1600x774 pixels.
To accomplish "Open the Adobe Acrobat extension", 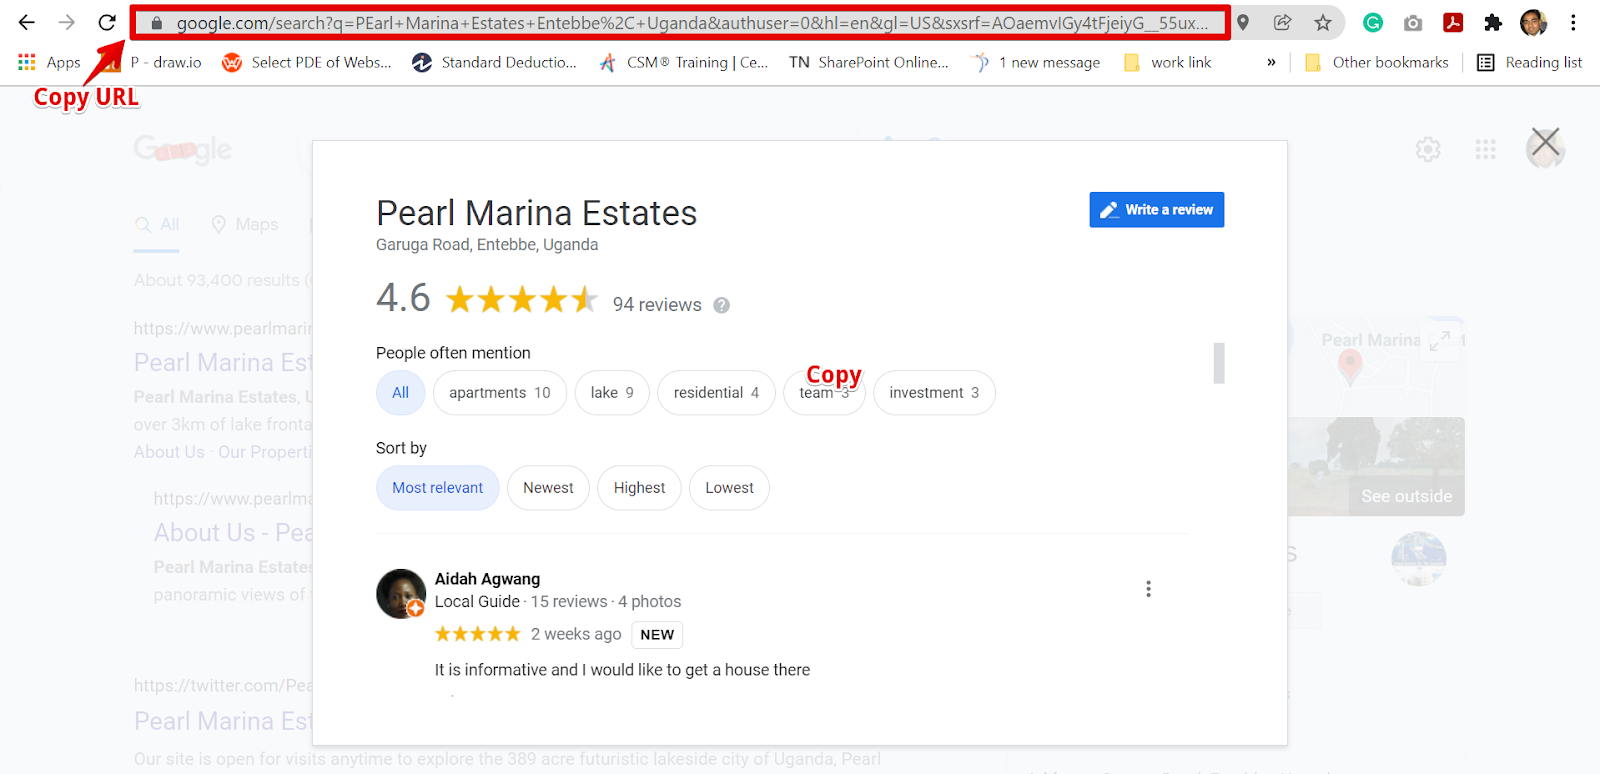I will [x=1453, y=22].
